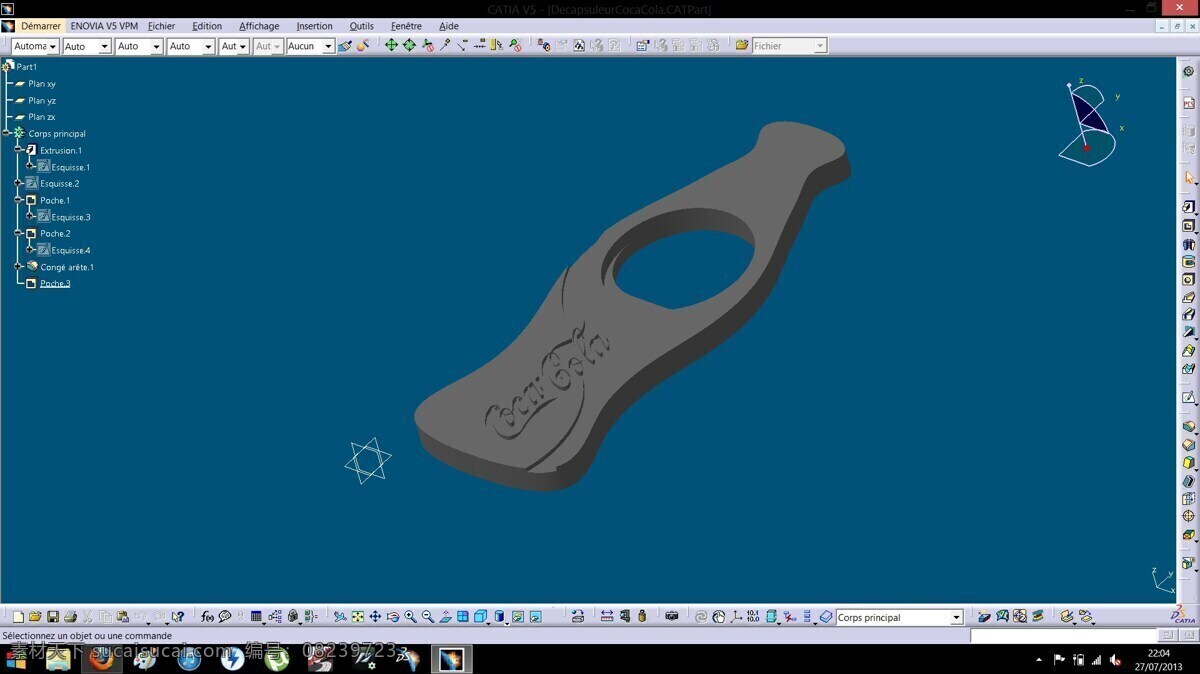Click the Select arrow tool on right toolbar
This screenshot has width=1200, height=674.
tap(1189, 178)
